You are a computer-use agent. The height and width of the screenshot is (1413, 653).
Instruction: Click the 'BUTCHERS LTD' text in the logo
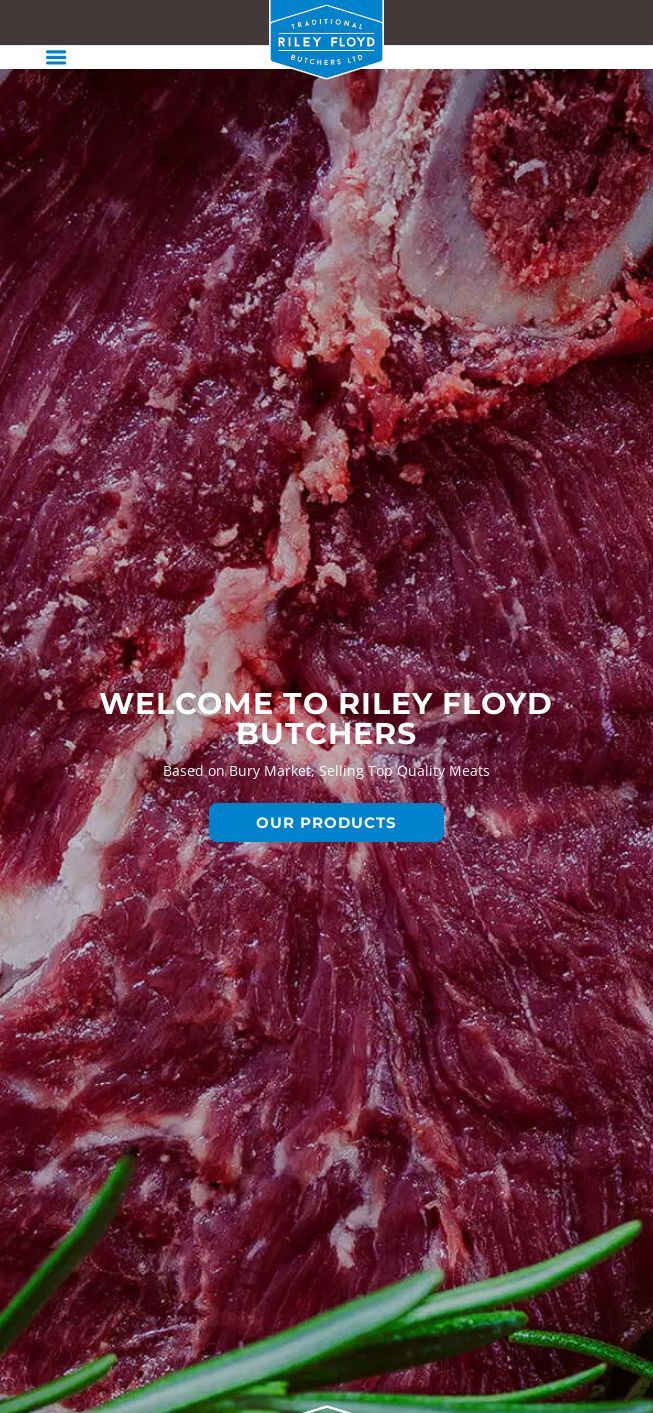point(327,60)
